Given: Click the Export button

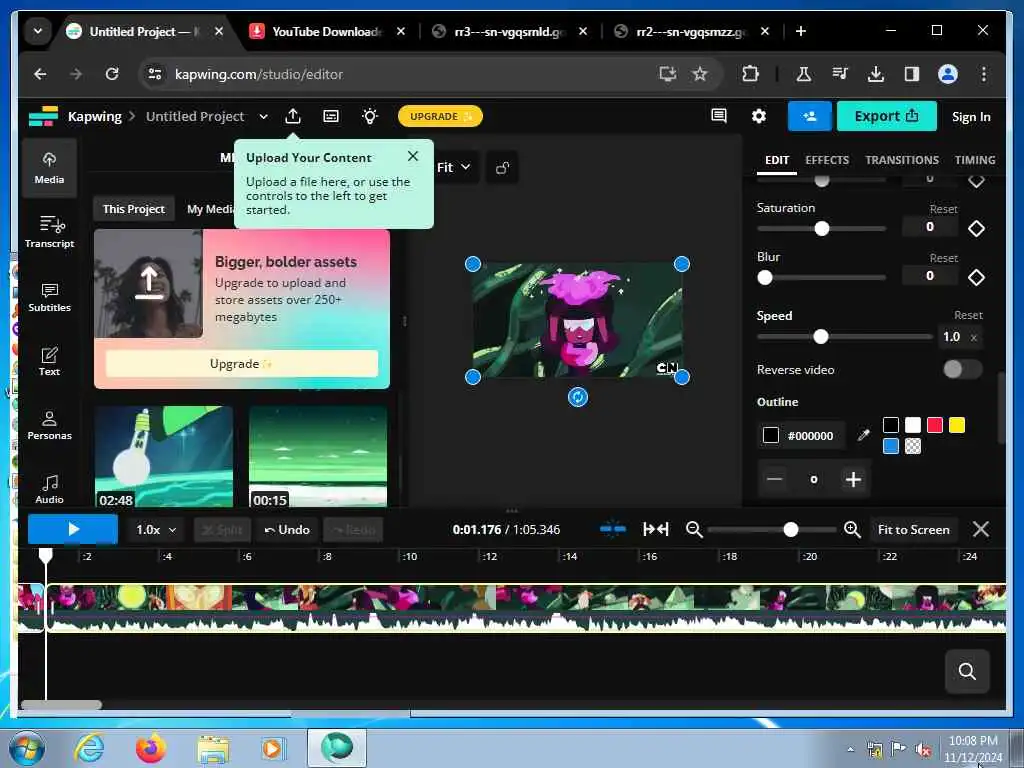Looking at the screenshot, I should (886, 116).
